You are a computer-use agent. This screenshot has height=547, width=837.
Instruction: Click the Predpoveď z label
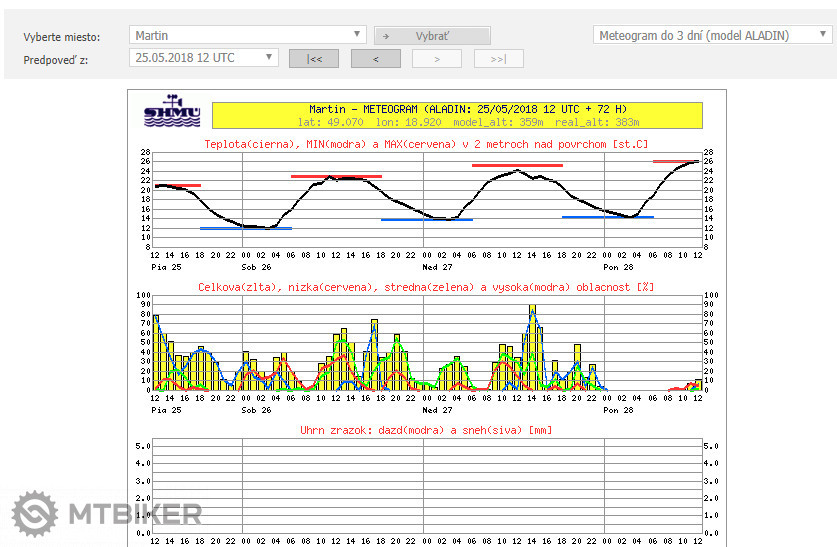click(59, 59)
